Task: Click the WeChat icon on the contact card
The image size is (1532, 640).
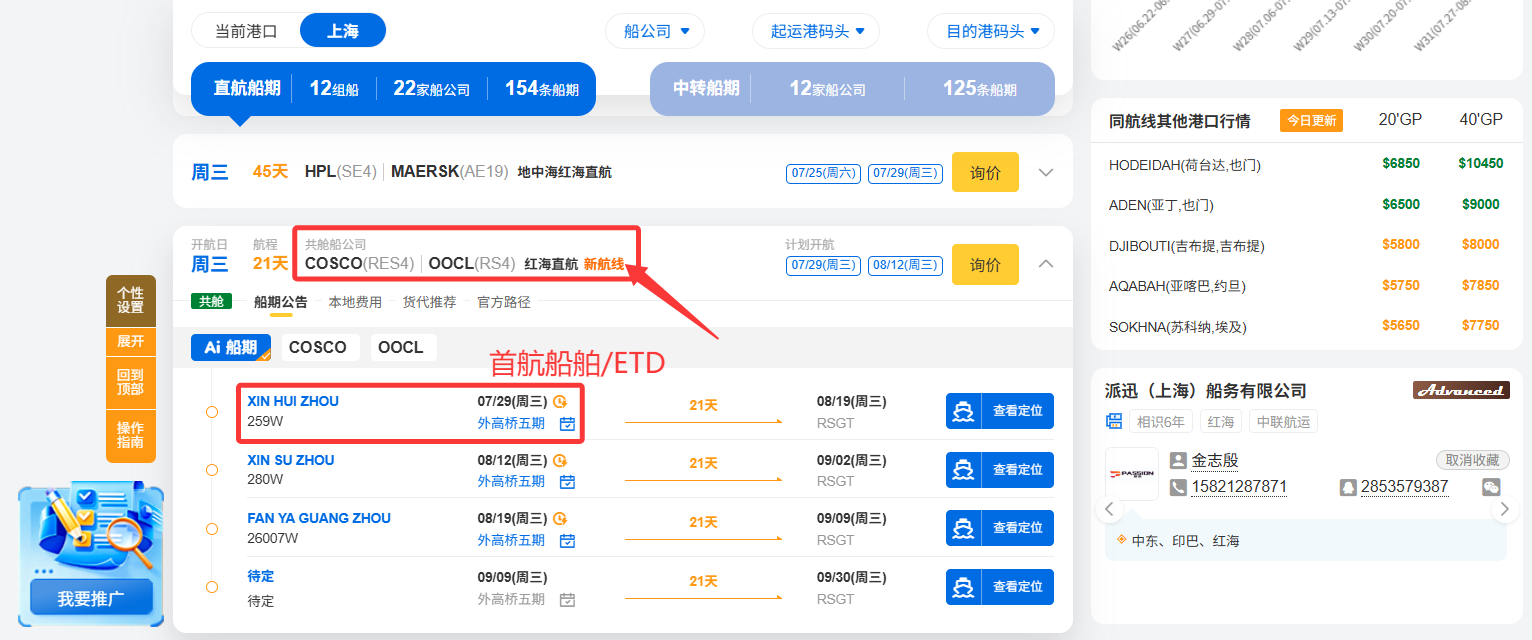Action: pos(1491,487)
